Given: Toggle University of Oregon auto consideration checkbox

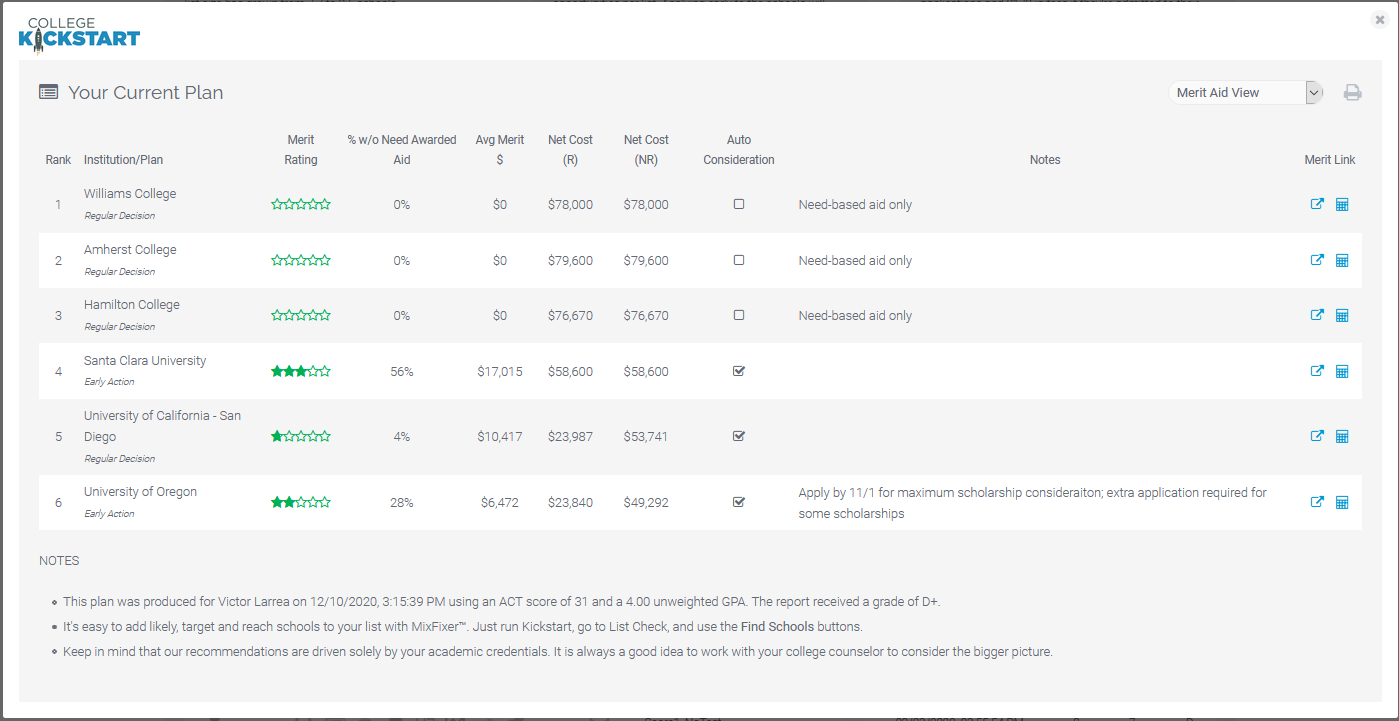Looking at the screenshot, I should [739, 502].
